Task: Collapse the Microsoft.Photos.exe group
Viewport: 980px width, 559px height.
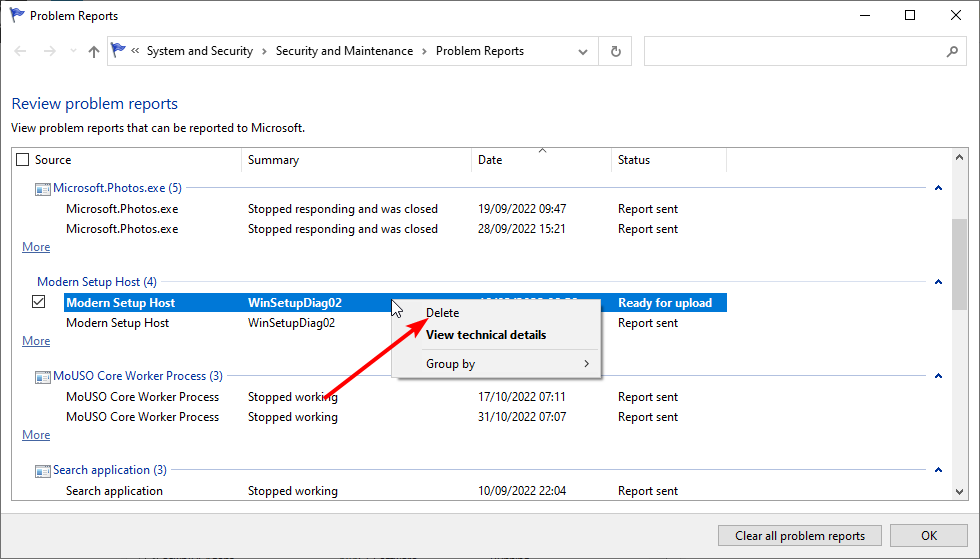Action: 938,188
